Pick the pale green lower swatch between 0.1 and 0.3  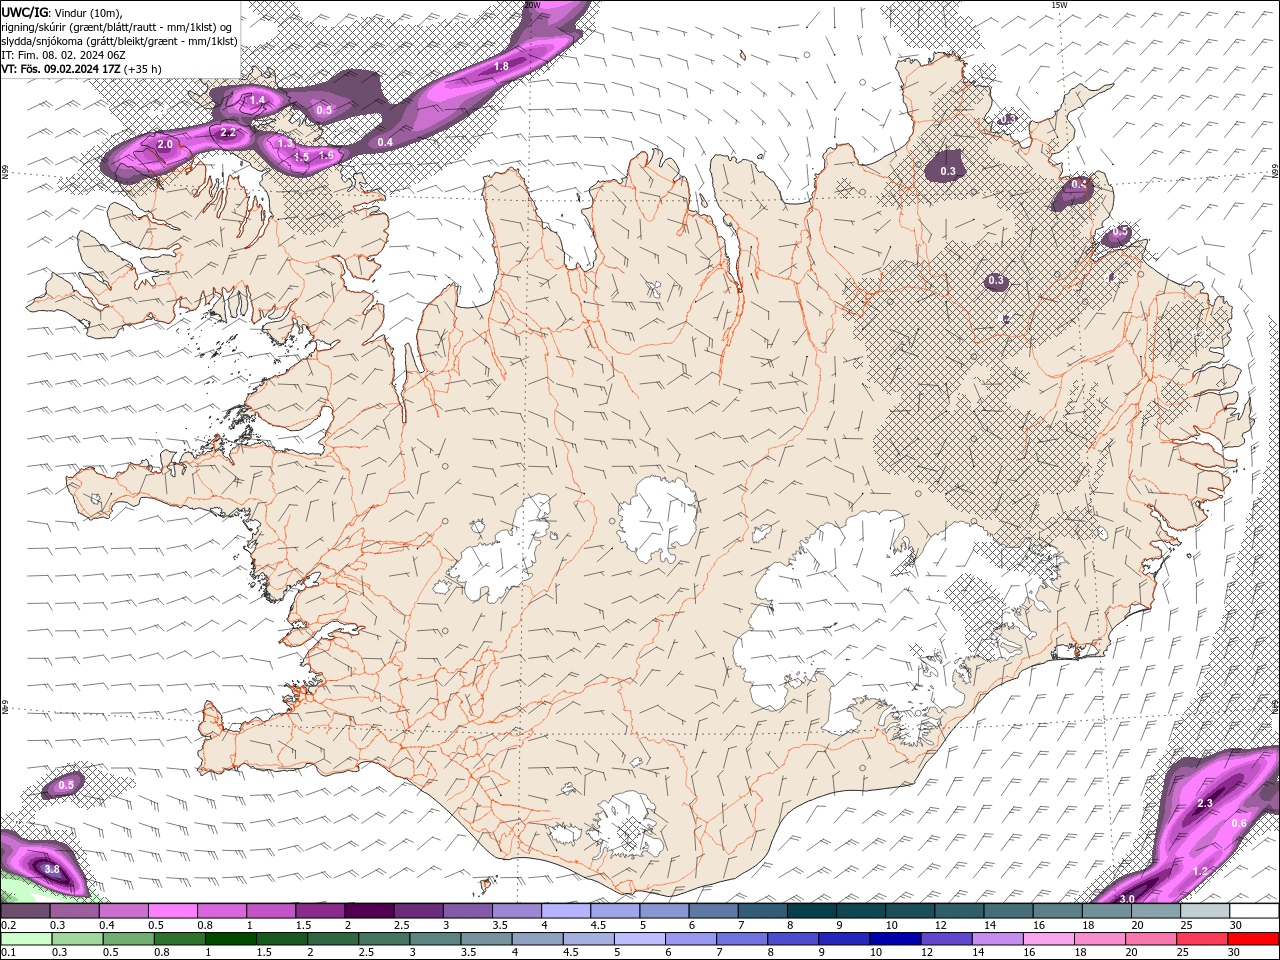(26, 938)
